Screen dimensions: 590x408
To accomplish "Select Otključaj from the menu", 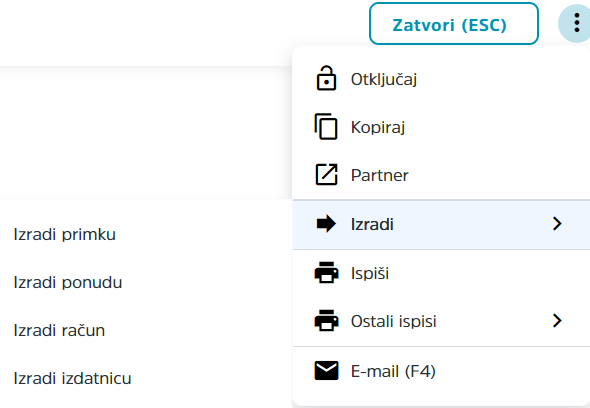I will click(441, 79).
